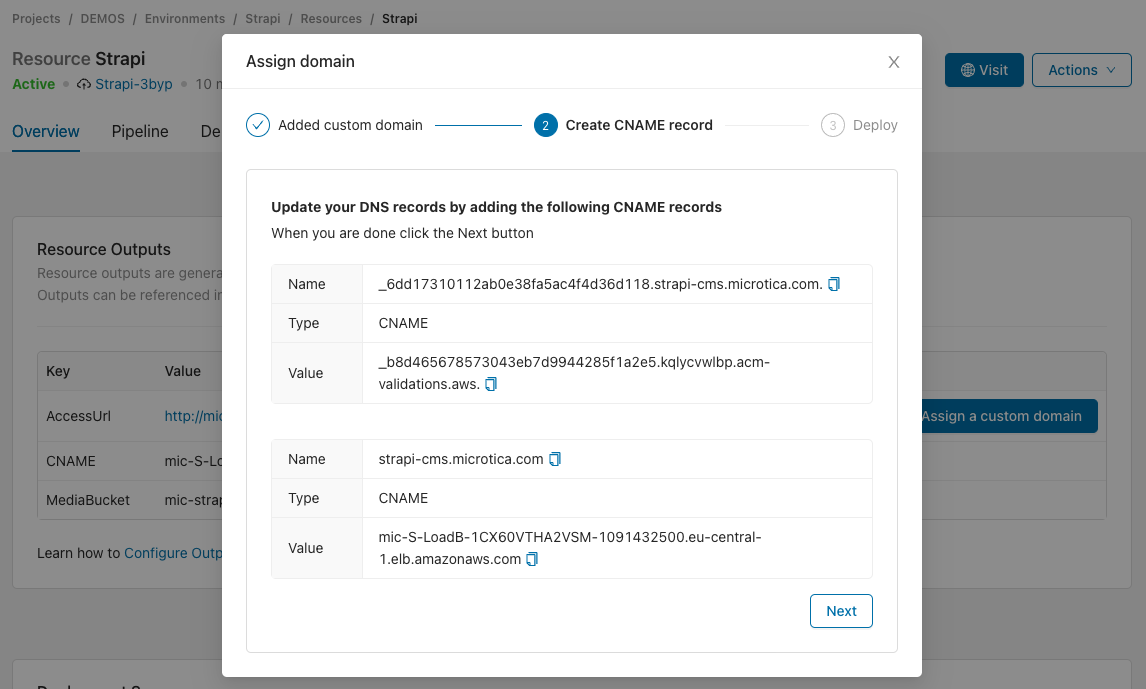Click the cloud icon beside Strapi-3byp

click(x=84, y=84)
